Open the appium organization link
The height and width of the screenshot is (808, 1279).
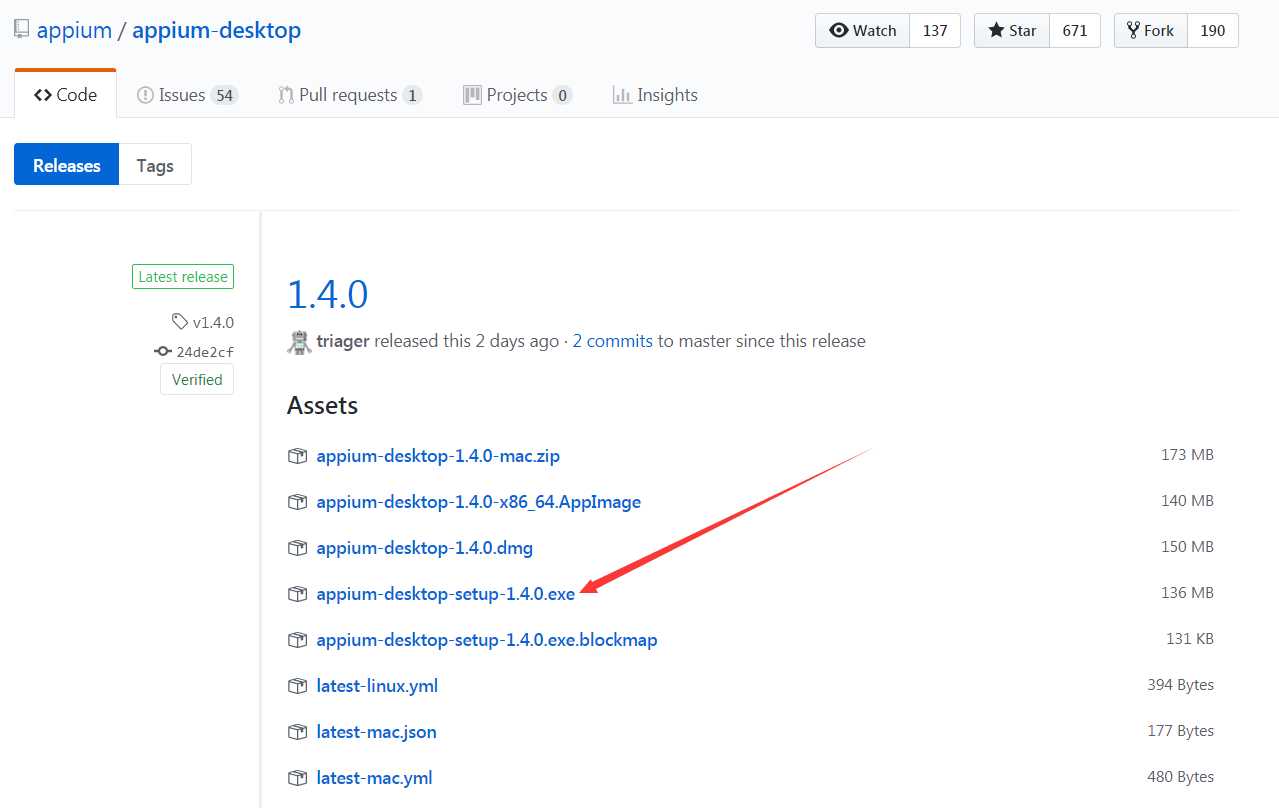(x=74, y=30)
